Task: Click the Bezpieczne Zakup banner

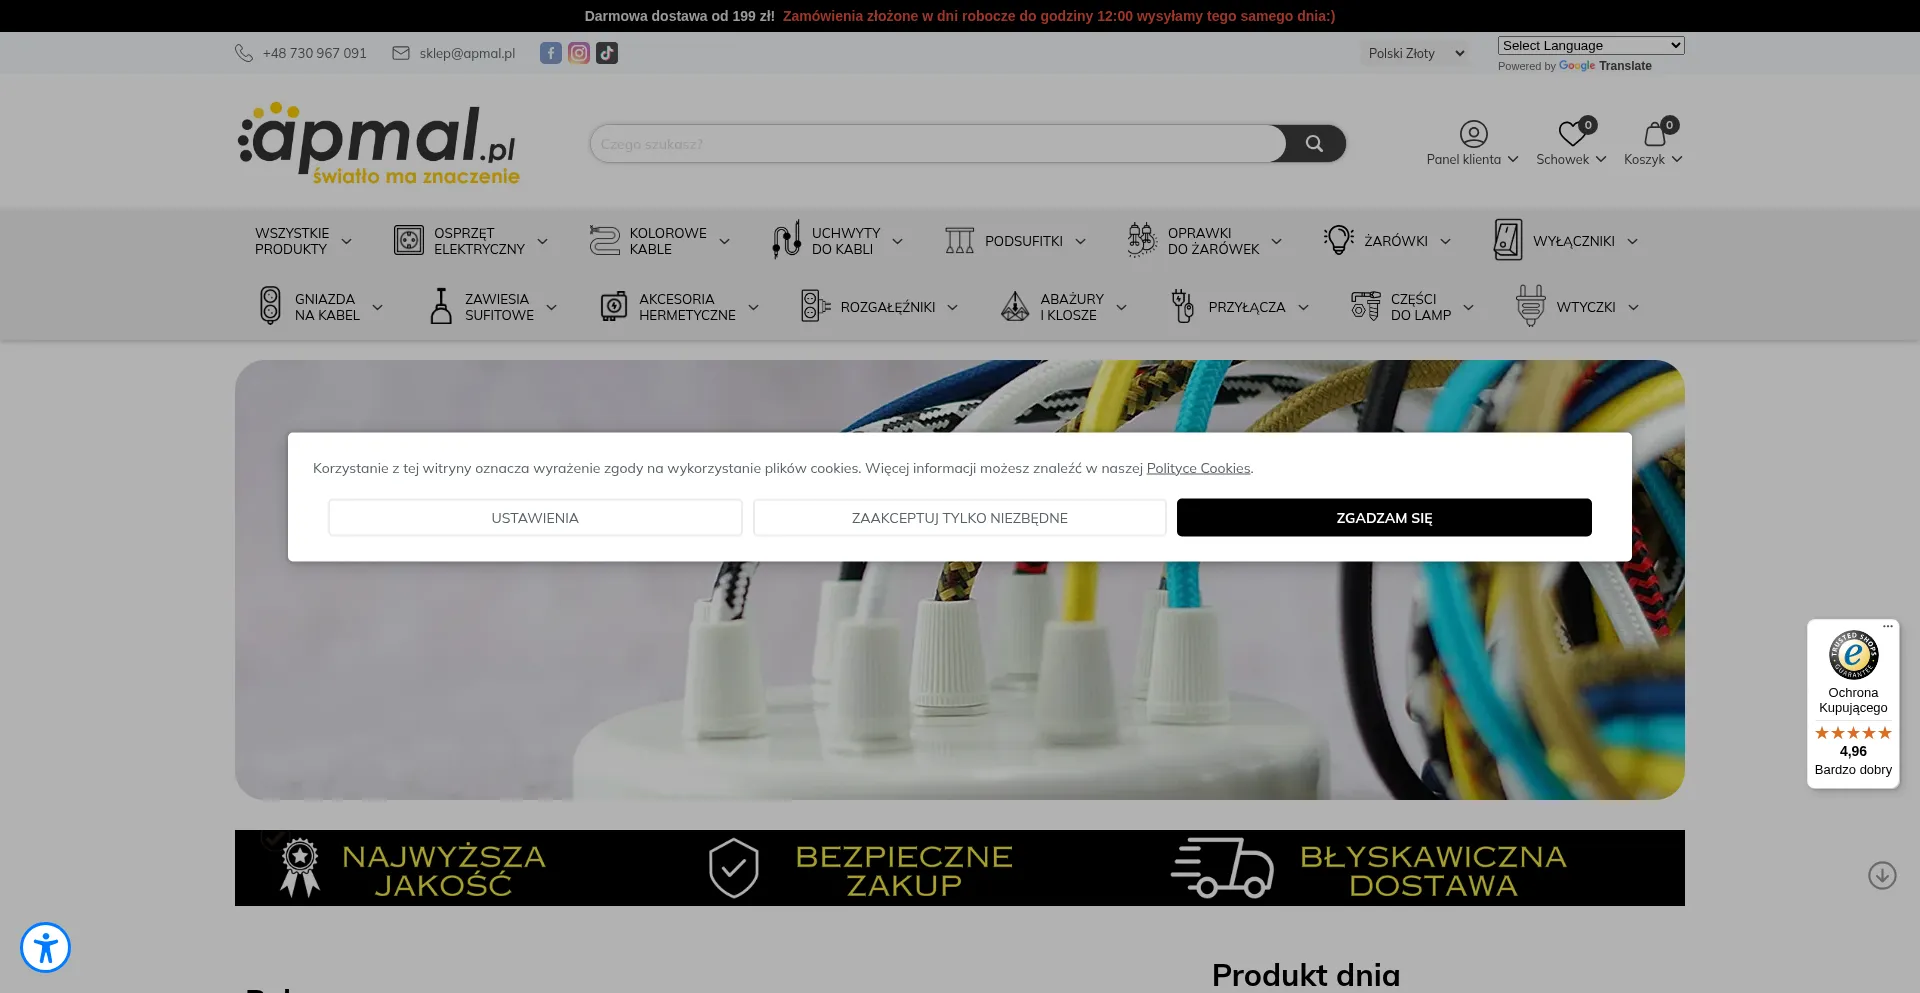Action: (x=861, y=868)
